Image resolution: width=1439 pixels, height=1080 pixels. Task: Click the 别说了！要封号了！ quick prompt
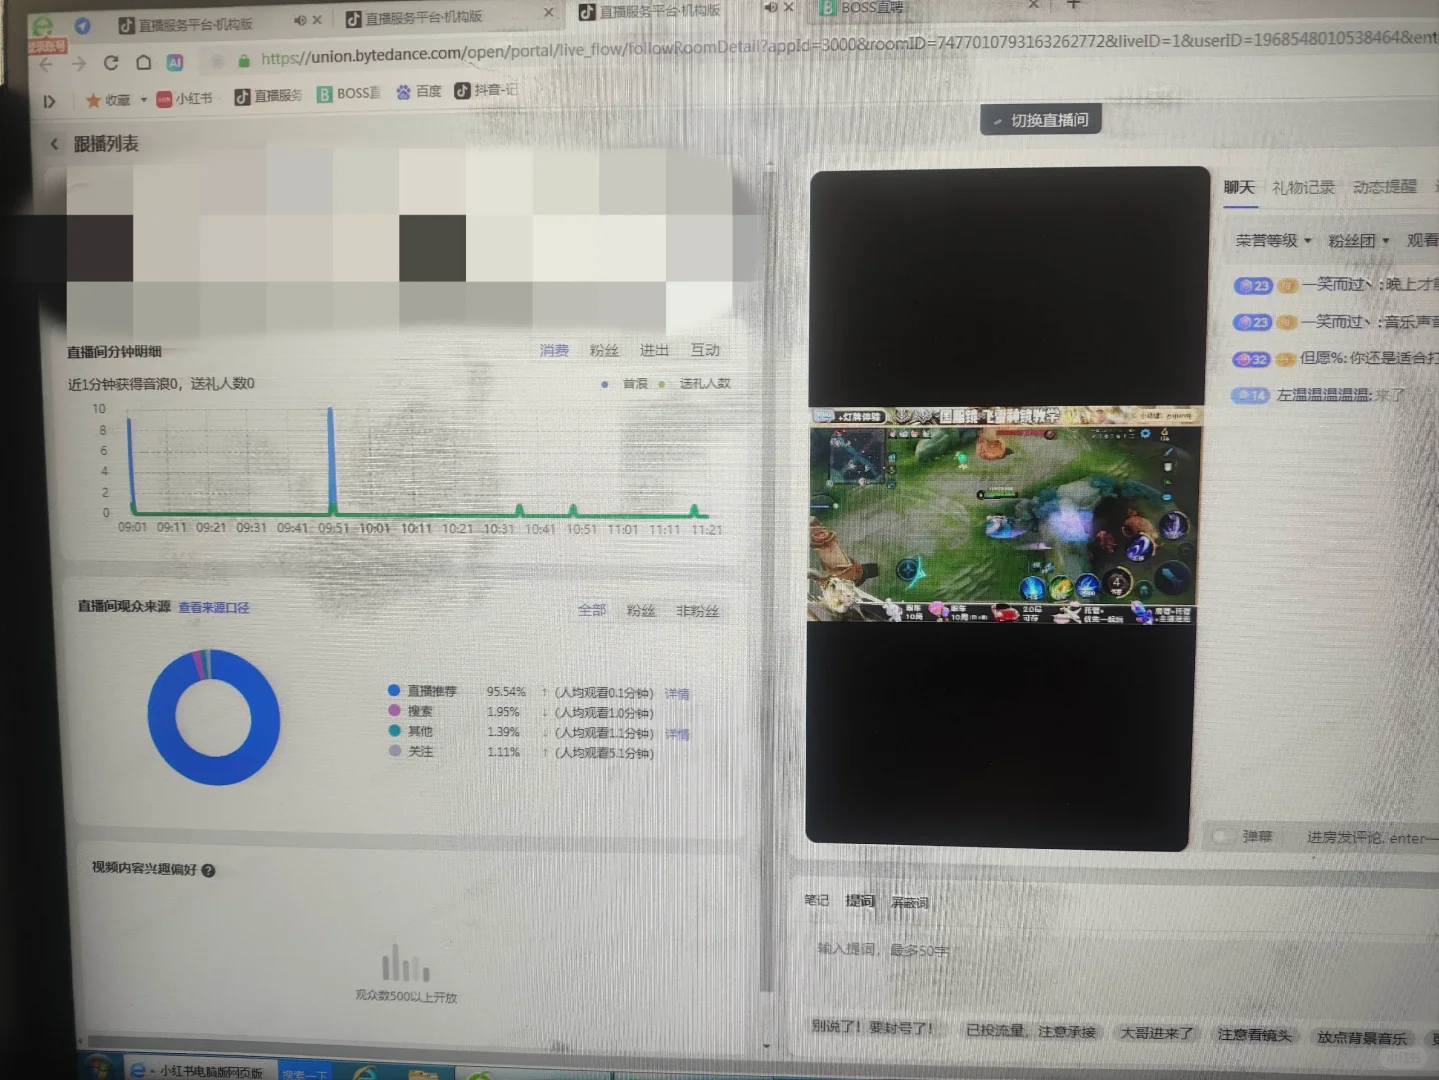pyautogui.click(x=872, y=1027)
